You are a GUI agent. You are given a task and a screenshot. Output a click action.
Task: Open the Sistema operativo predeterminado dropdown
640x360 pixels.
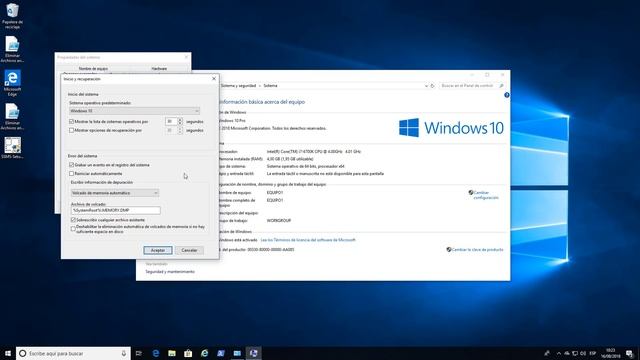tap(134, 111)
